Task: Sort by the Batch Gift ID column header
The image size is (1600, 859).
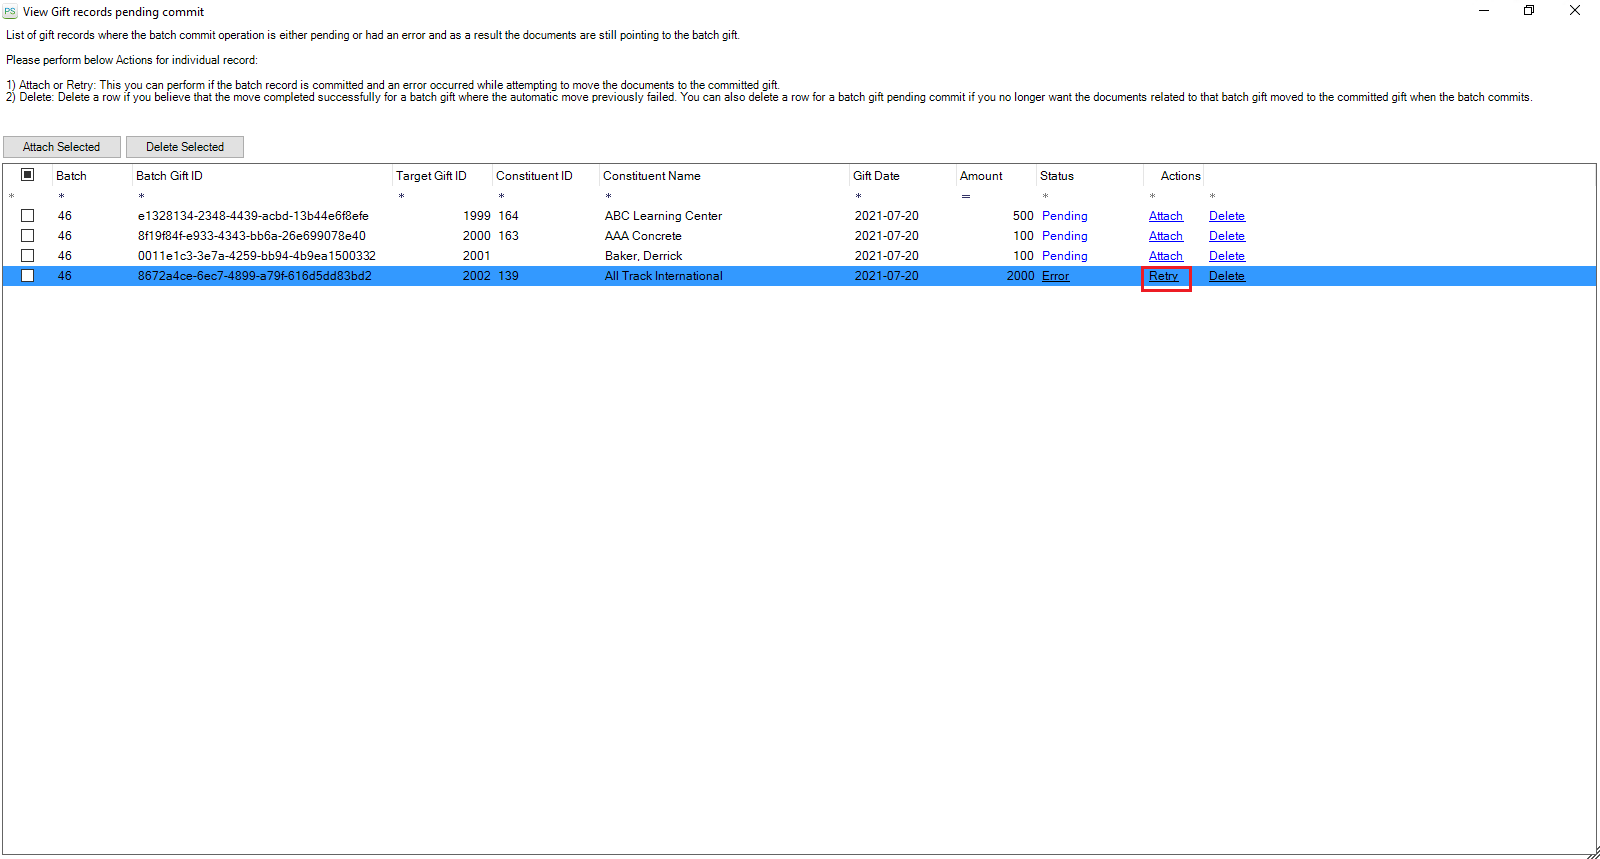Action: [x=169, y=176]
